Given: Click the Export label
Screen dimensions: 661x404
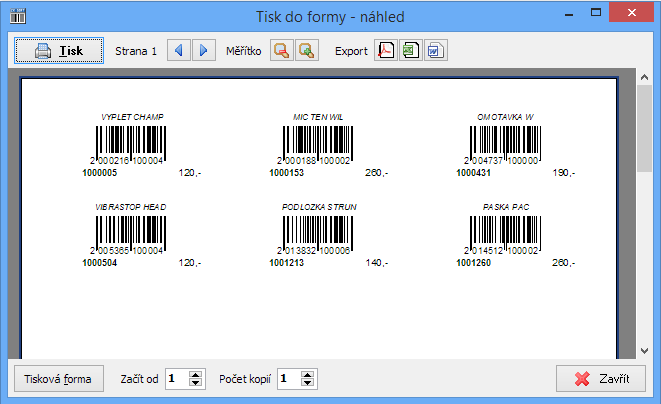Looking at the screenshot, I should coord(351,51).
